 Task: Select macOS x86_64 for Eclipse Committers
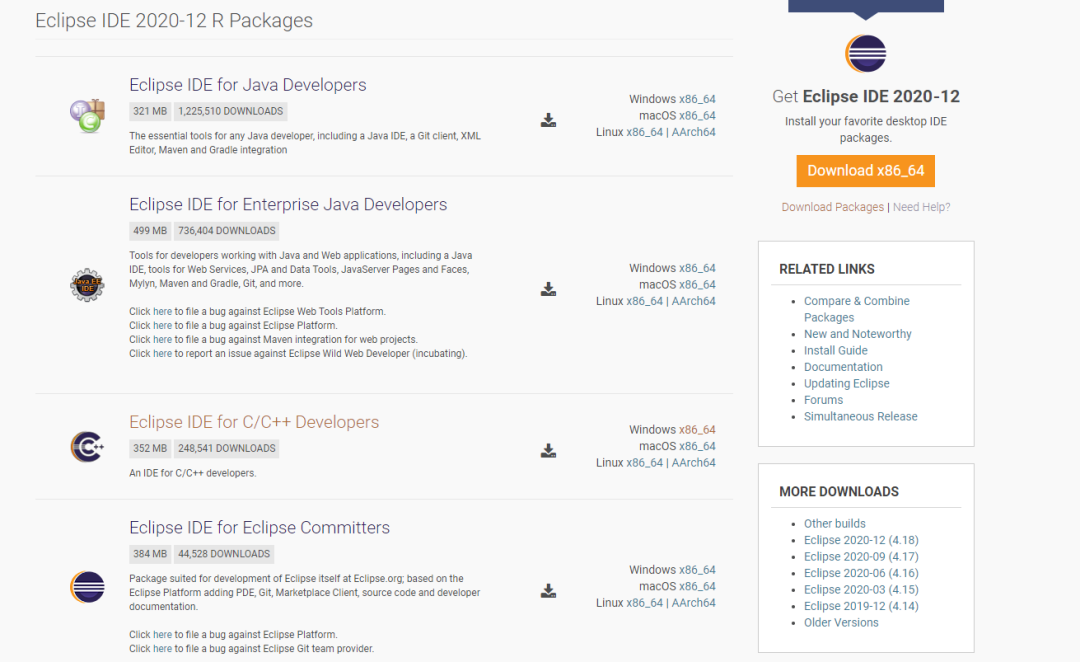[697, 586]
